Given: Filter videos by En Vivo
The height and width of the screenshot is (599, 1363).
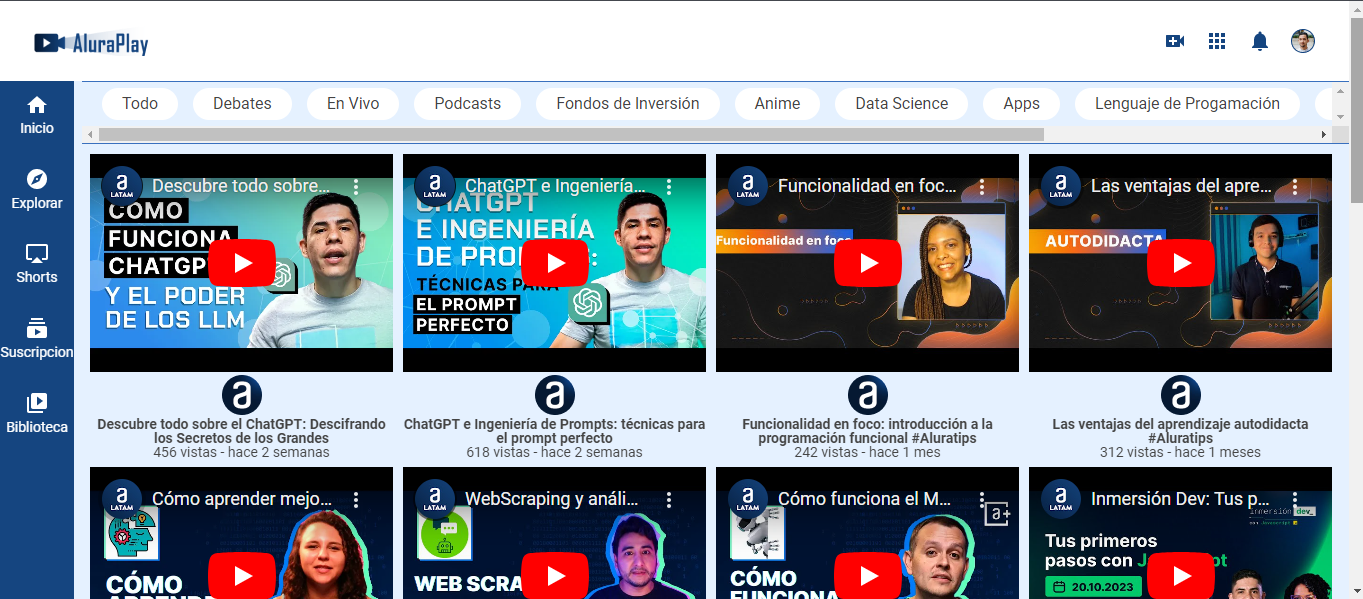Looking at the screenshot, I should point(353,104).
